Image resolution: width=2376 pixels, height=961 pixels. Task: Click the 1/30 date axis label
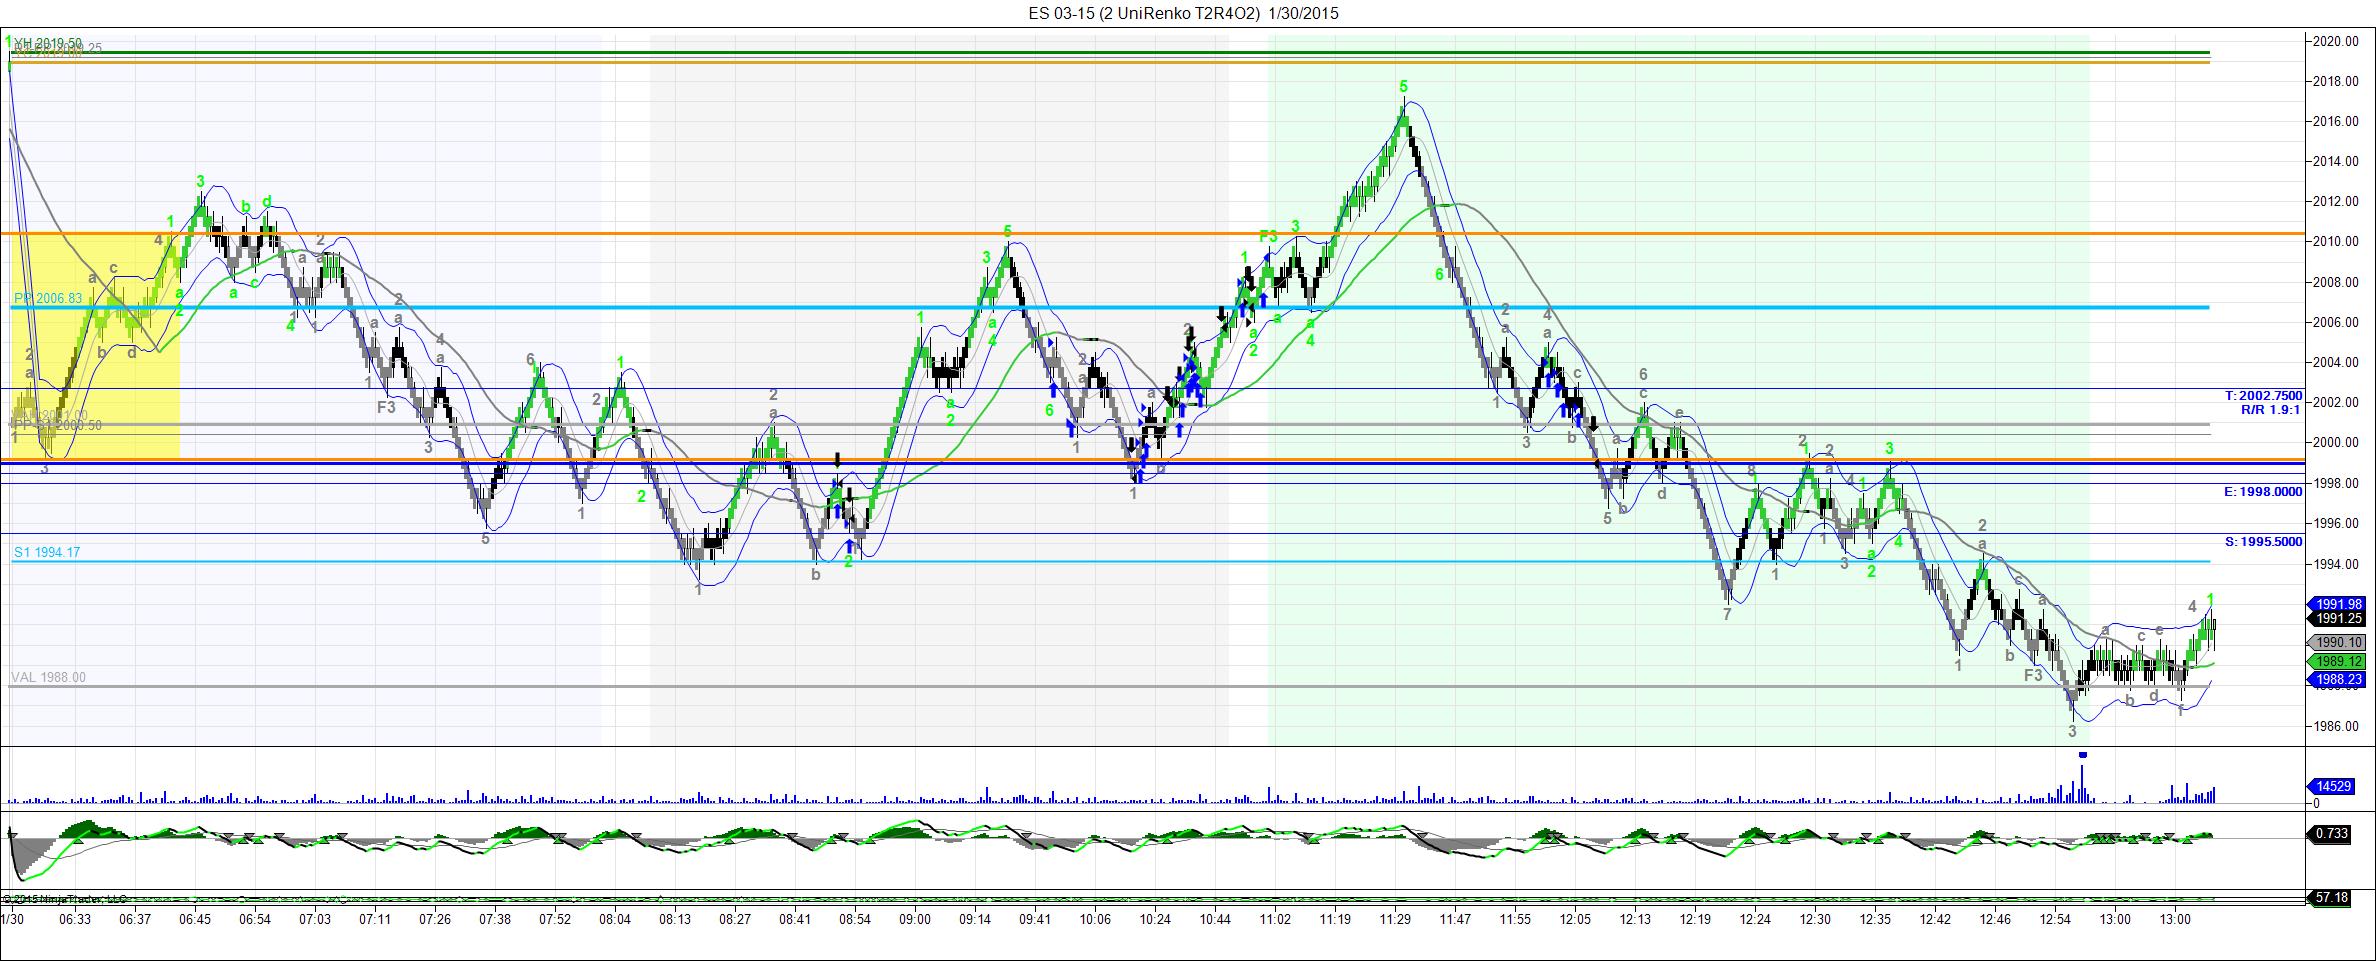coord(12,919)
